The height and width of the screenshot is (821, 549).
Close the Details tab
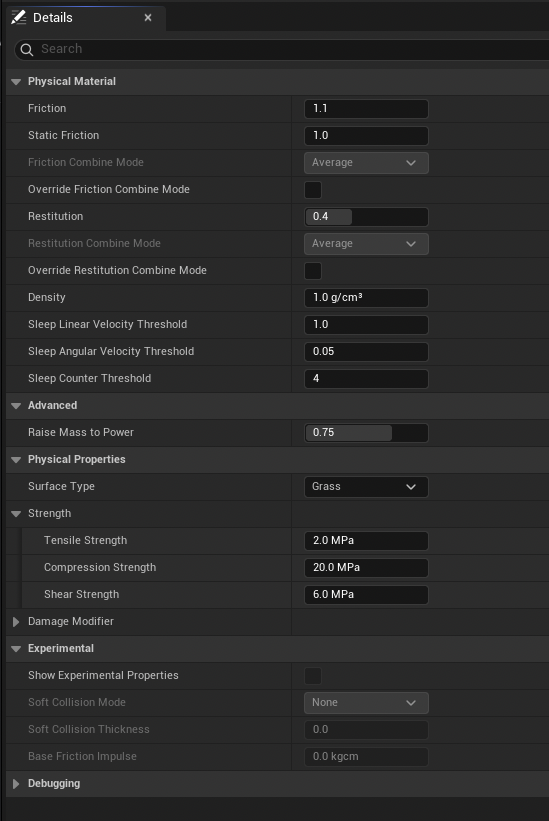148,18
